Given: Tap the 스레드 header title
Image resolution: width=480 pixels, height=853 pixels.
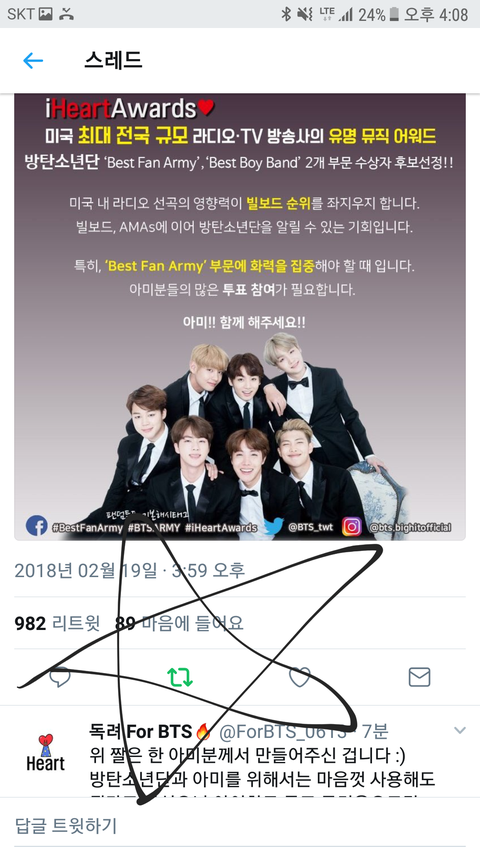Looking at the screenshot, I should pyautogui.click(x=113, y=60).
